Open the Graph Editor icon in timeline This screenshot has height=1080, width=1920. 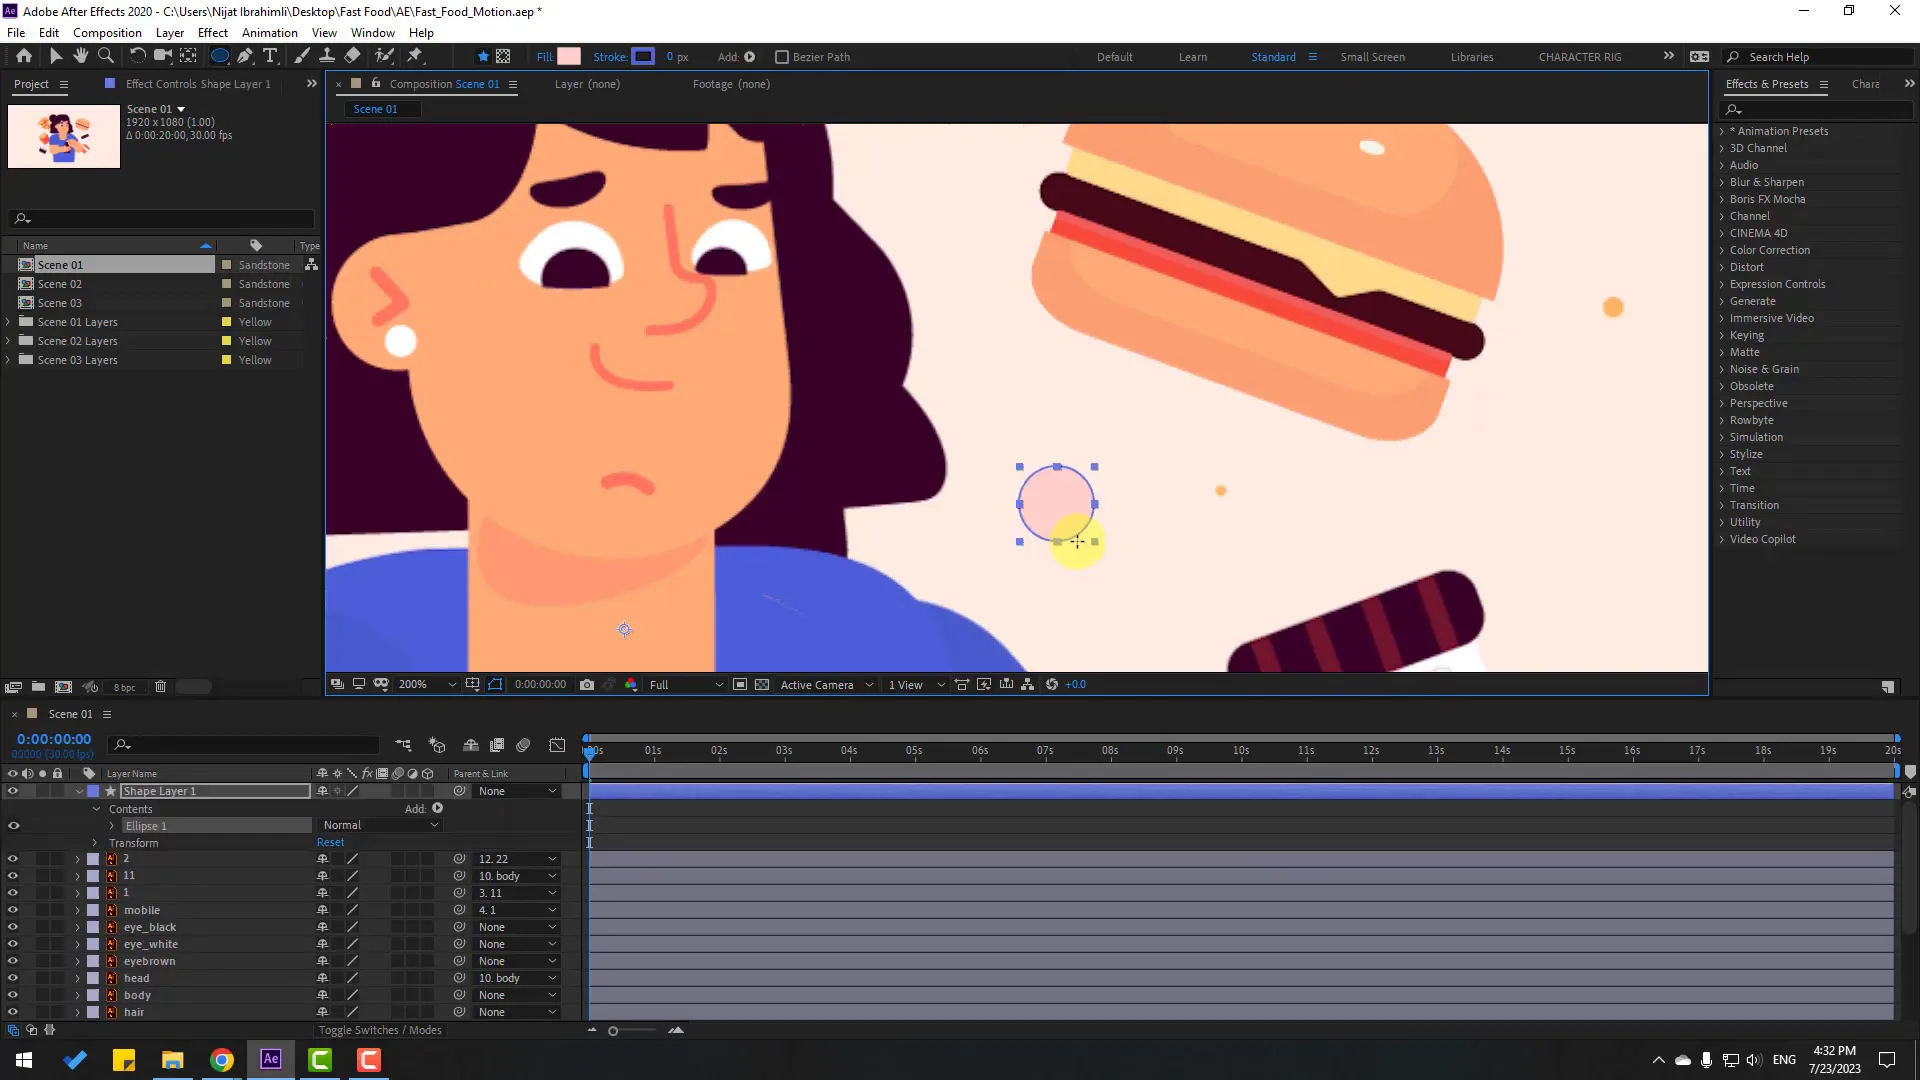[x=556, y=745]
